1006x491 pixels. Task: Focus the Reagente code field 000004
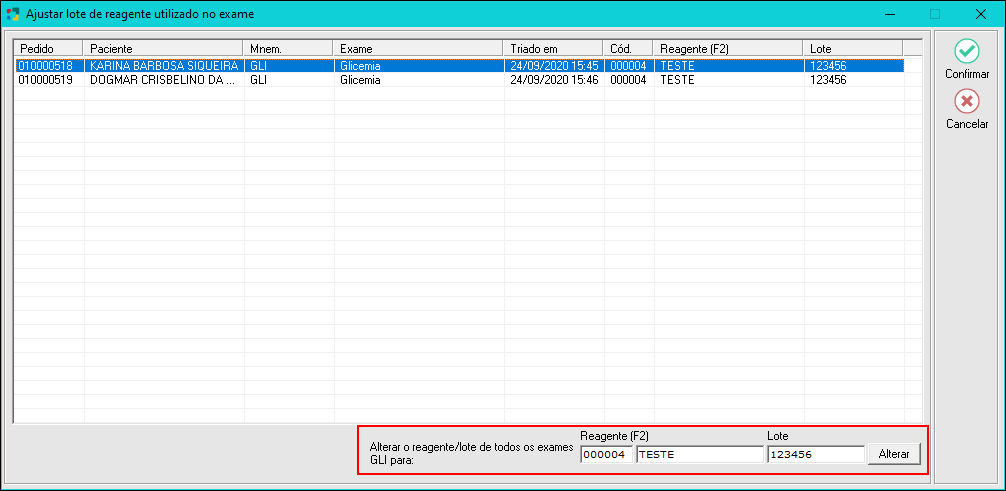[606, 454]
